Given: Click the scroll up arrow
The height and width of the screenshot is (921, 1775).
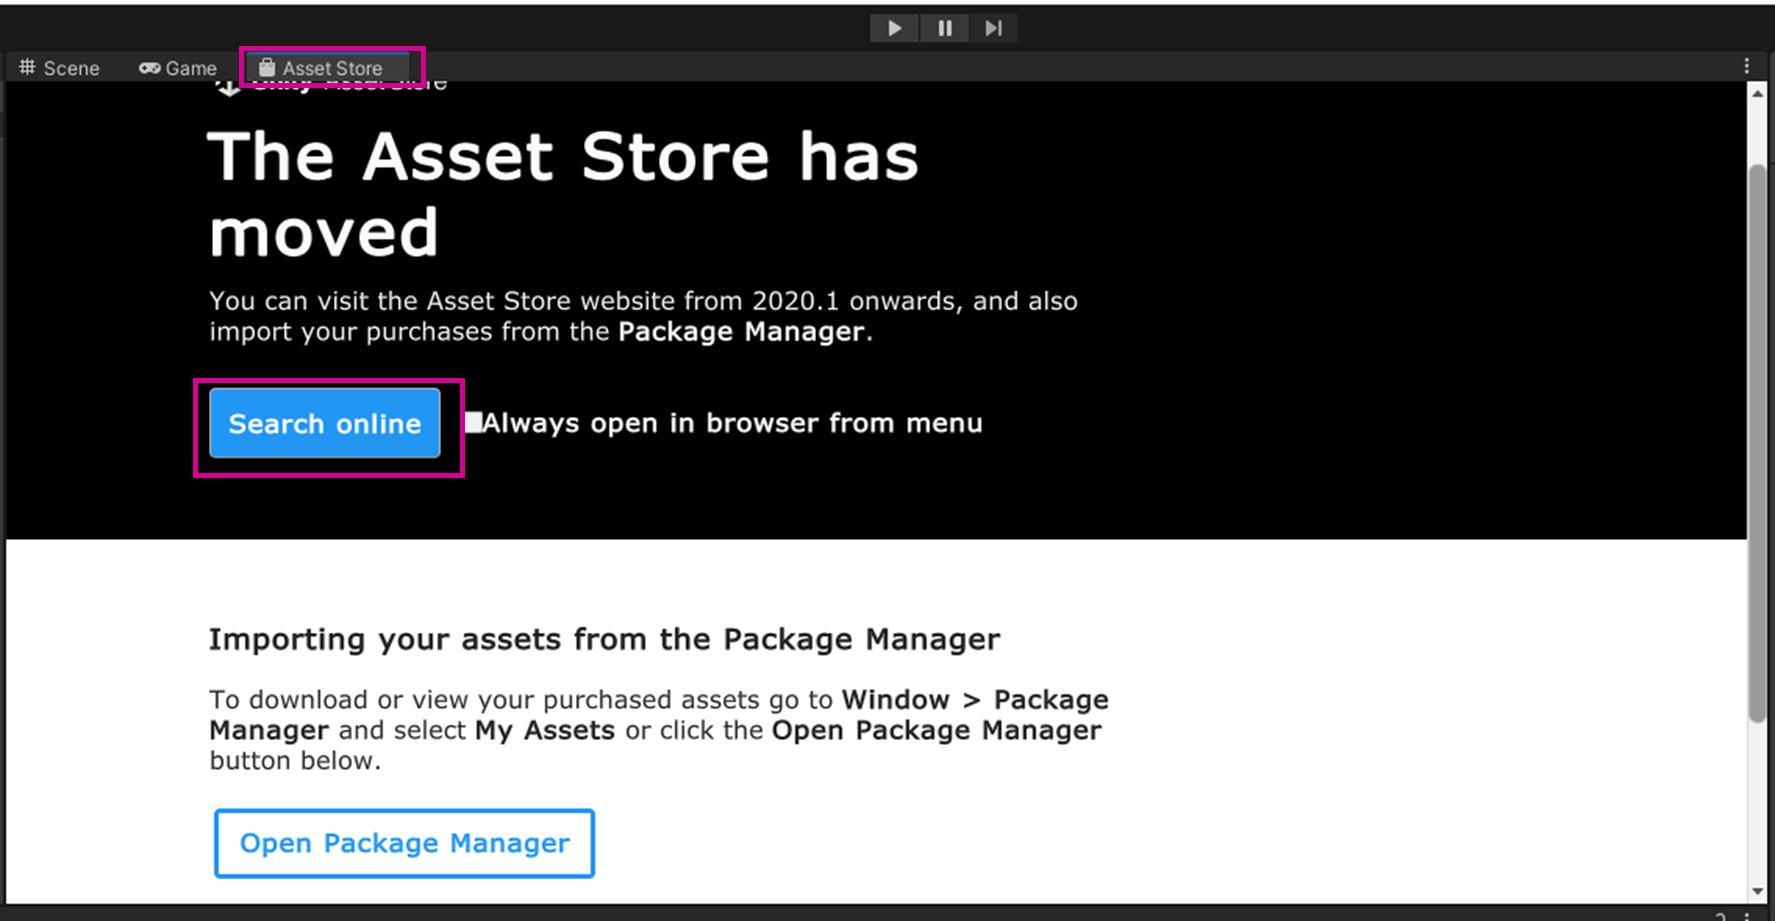Looking at the screenshot, I should click(x=1757, y=93).
